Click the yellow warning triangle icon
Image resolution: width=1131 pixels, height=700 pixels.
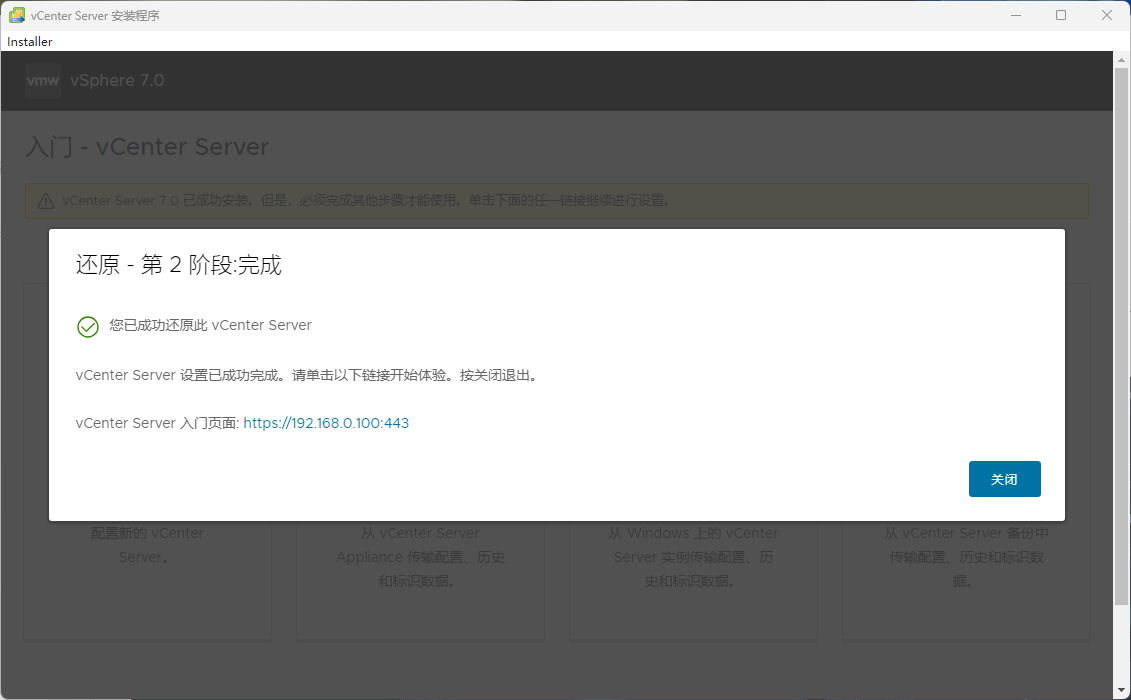(x=46, y=201)
